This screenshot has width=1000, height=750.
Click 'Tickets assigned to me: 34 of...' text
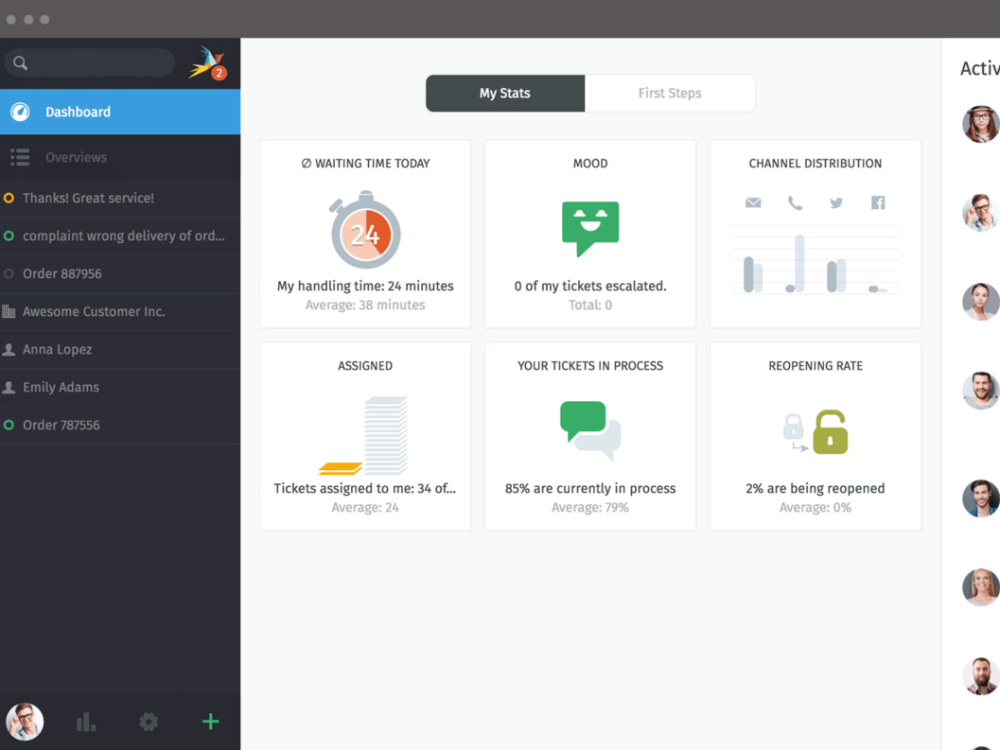click(365, 488)
